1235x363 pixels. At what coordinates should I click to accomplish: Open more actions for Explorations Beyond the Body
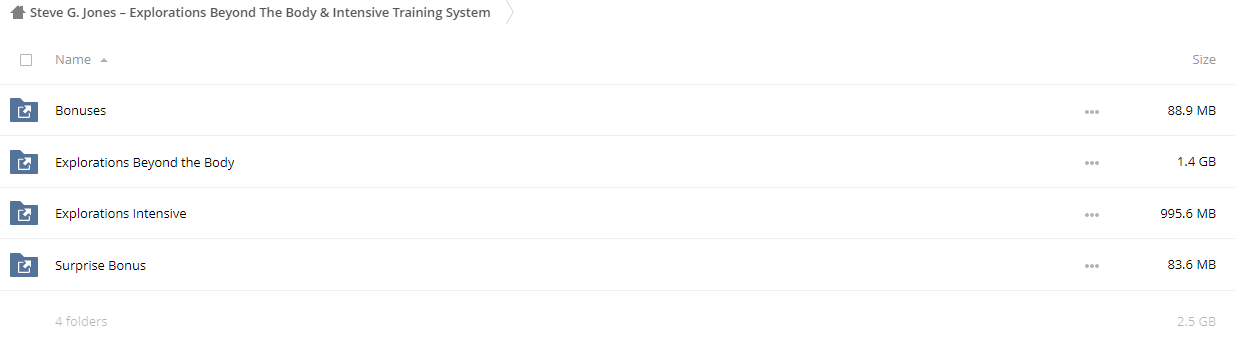(x=1092, y=163)
